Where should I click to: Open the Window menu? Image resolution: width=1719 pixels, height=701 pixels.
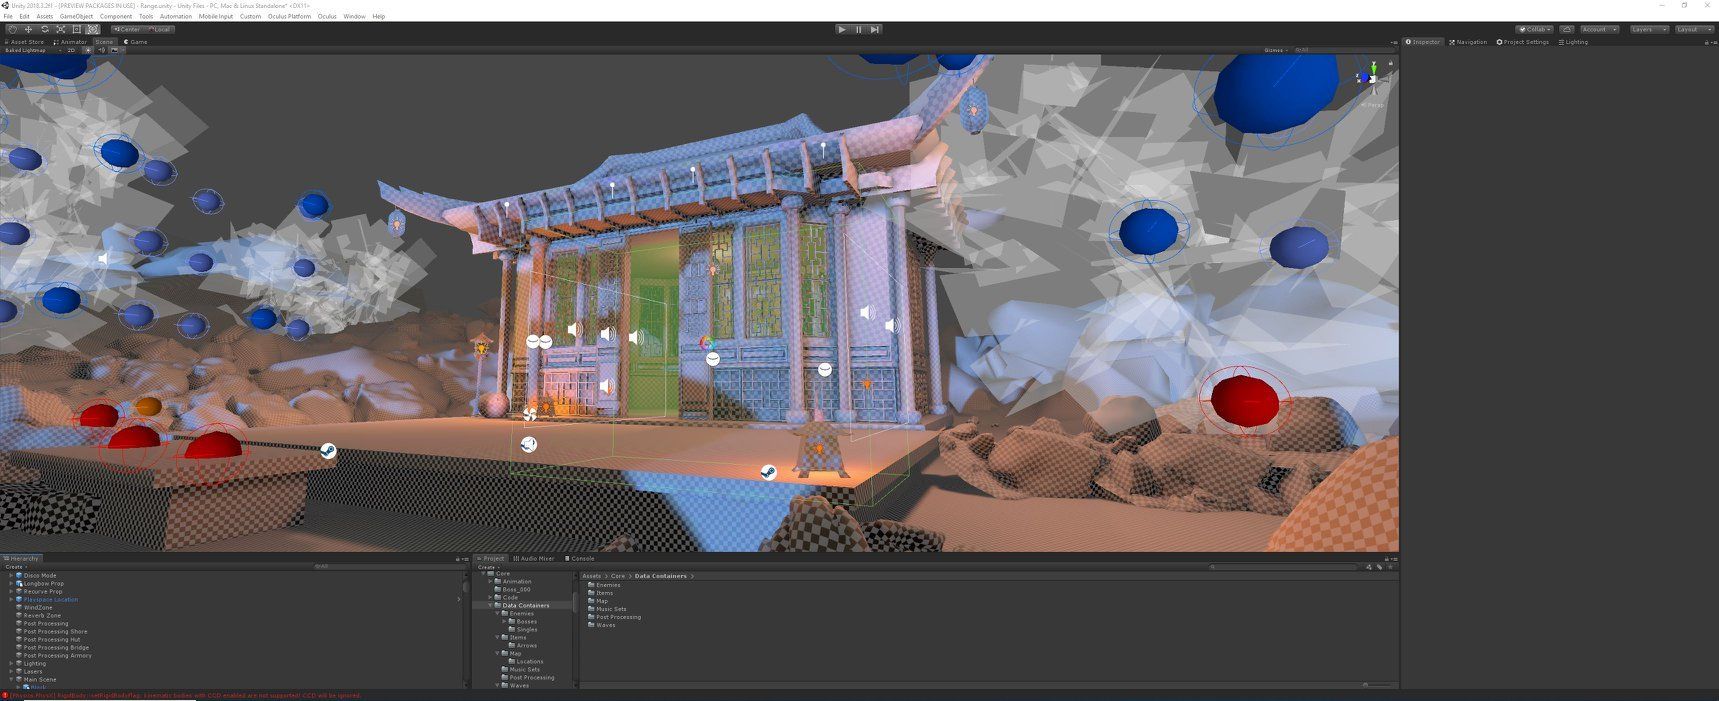354,17
